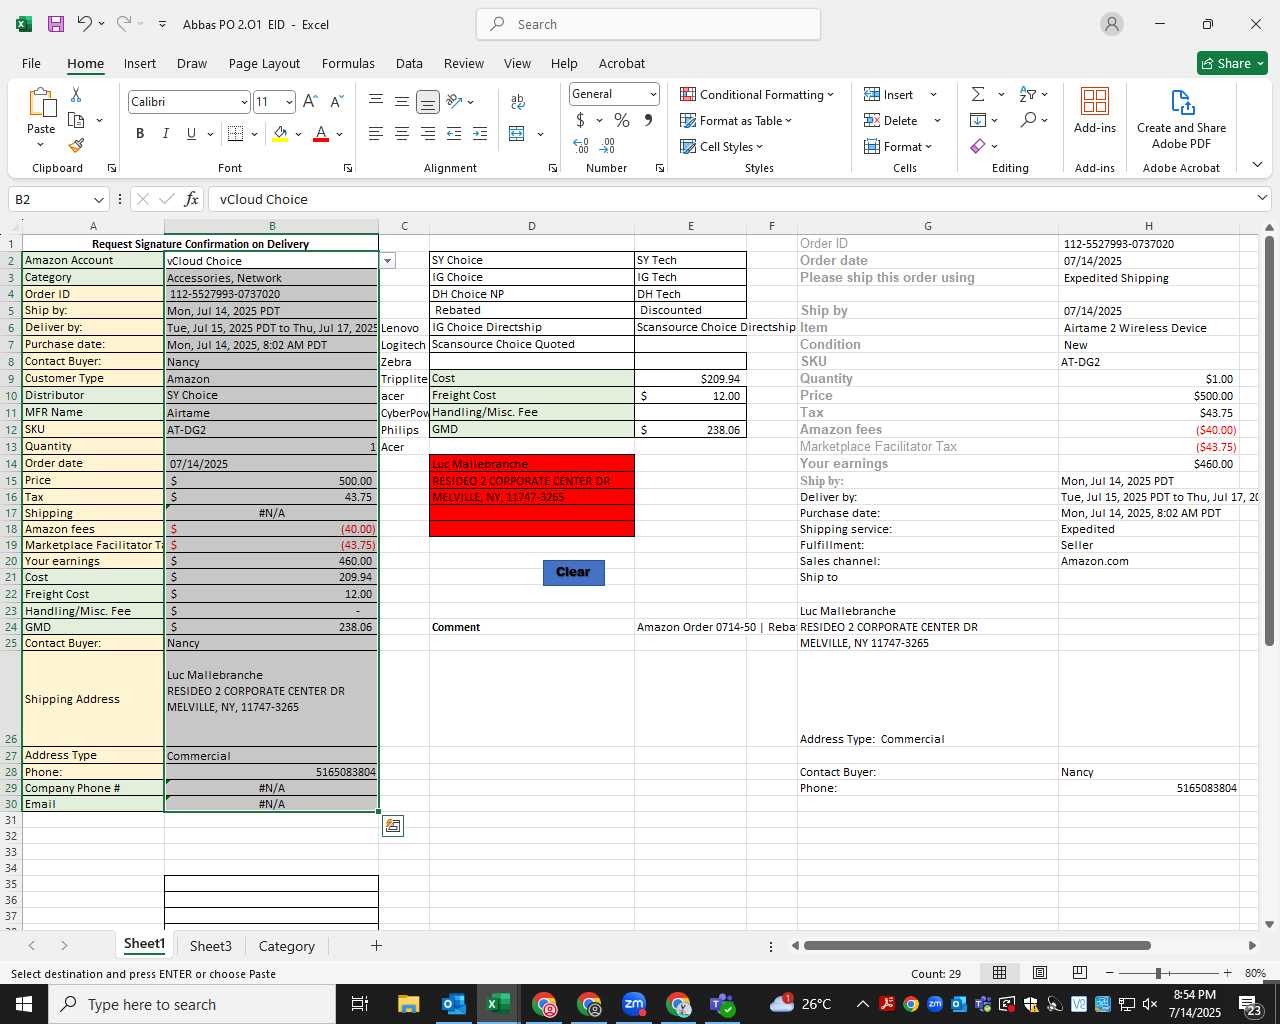Undo the last action
The height and width of the screenshot is (1024, 1280).
click(x=85, y=24)
